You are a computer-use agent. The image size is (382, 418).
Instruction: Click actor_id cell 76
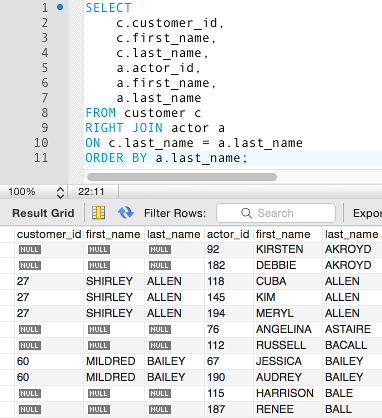point(213,329)
